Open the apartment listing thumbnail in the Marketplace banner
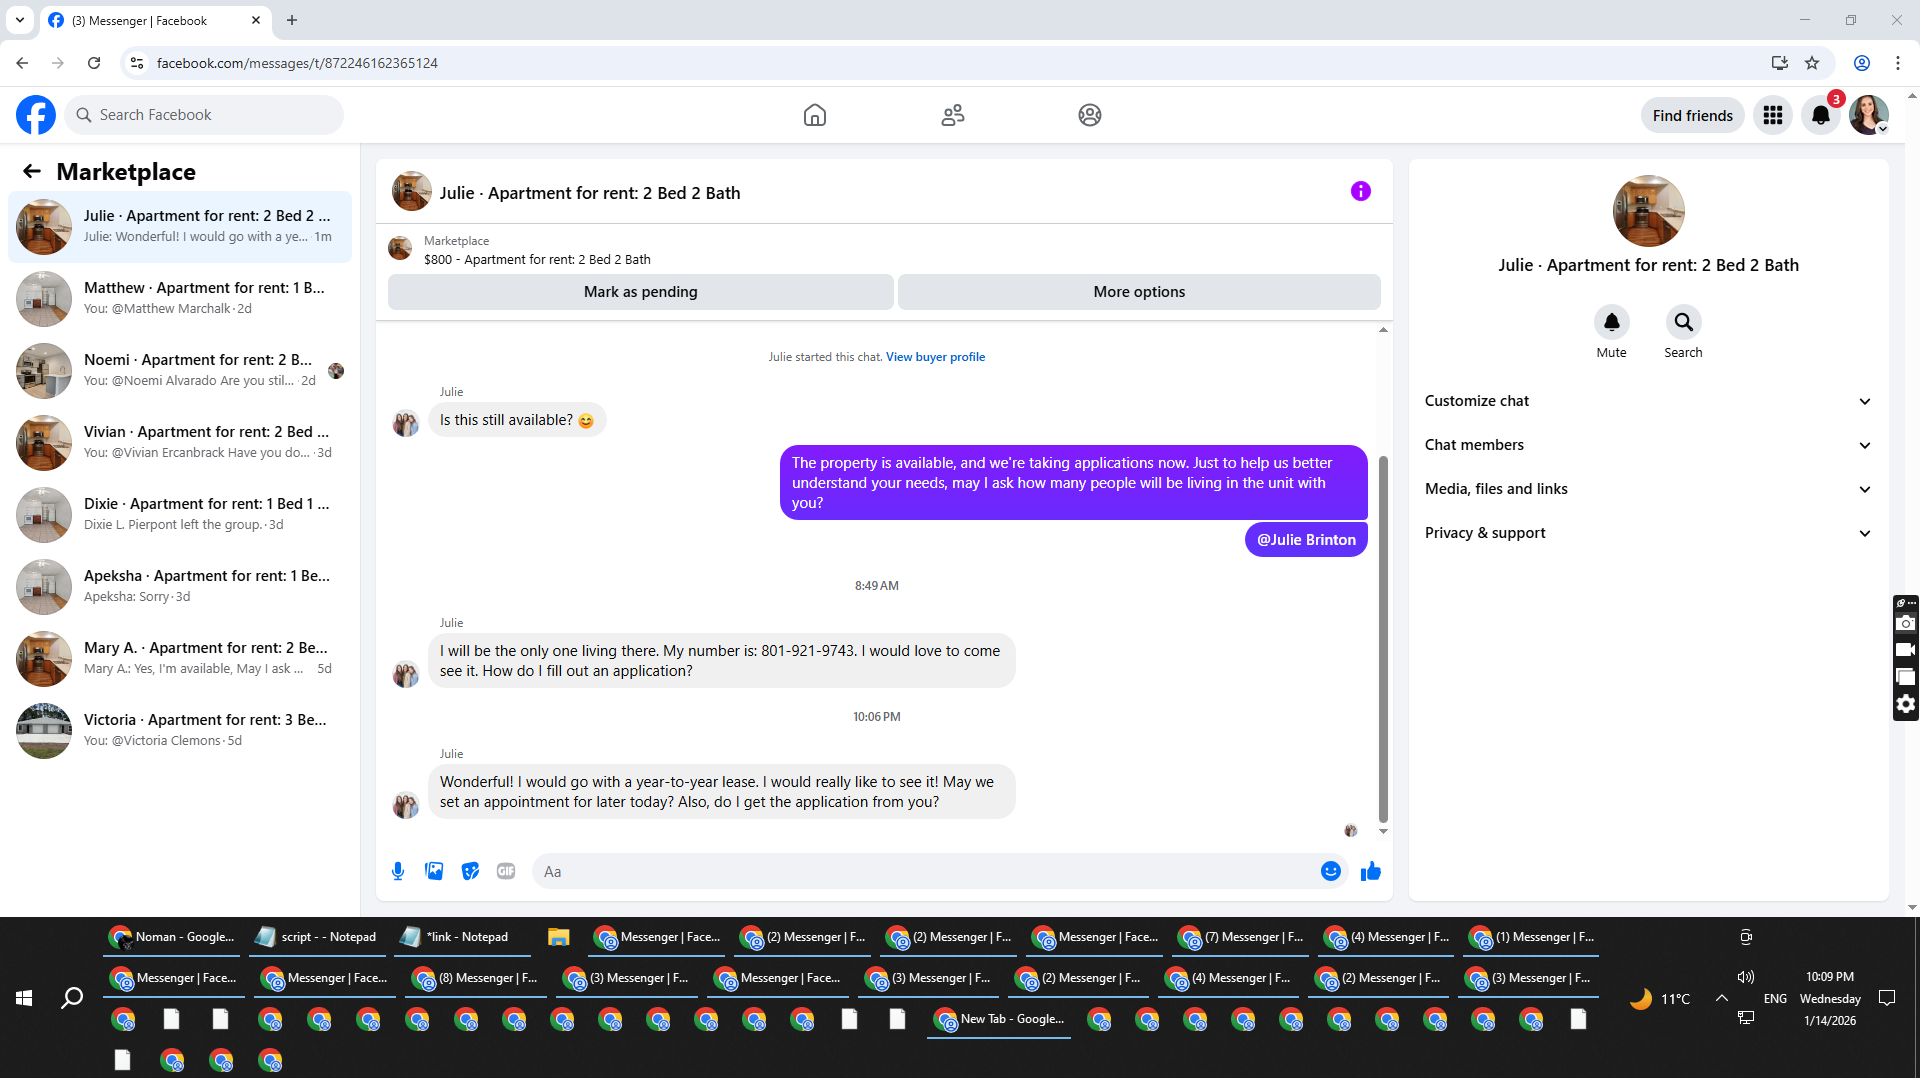1920x1078 pixels. 400,249
